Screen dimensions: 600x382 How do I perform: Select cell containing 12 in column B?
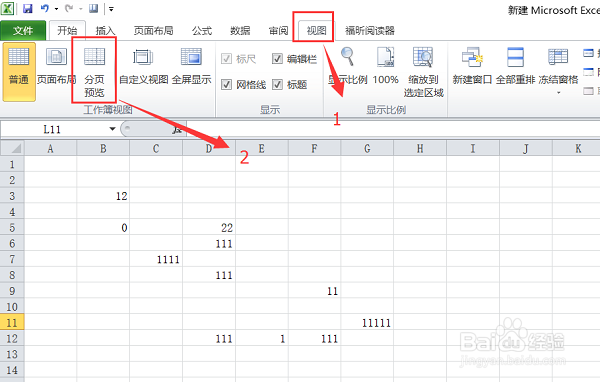coord(103,196)
